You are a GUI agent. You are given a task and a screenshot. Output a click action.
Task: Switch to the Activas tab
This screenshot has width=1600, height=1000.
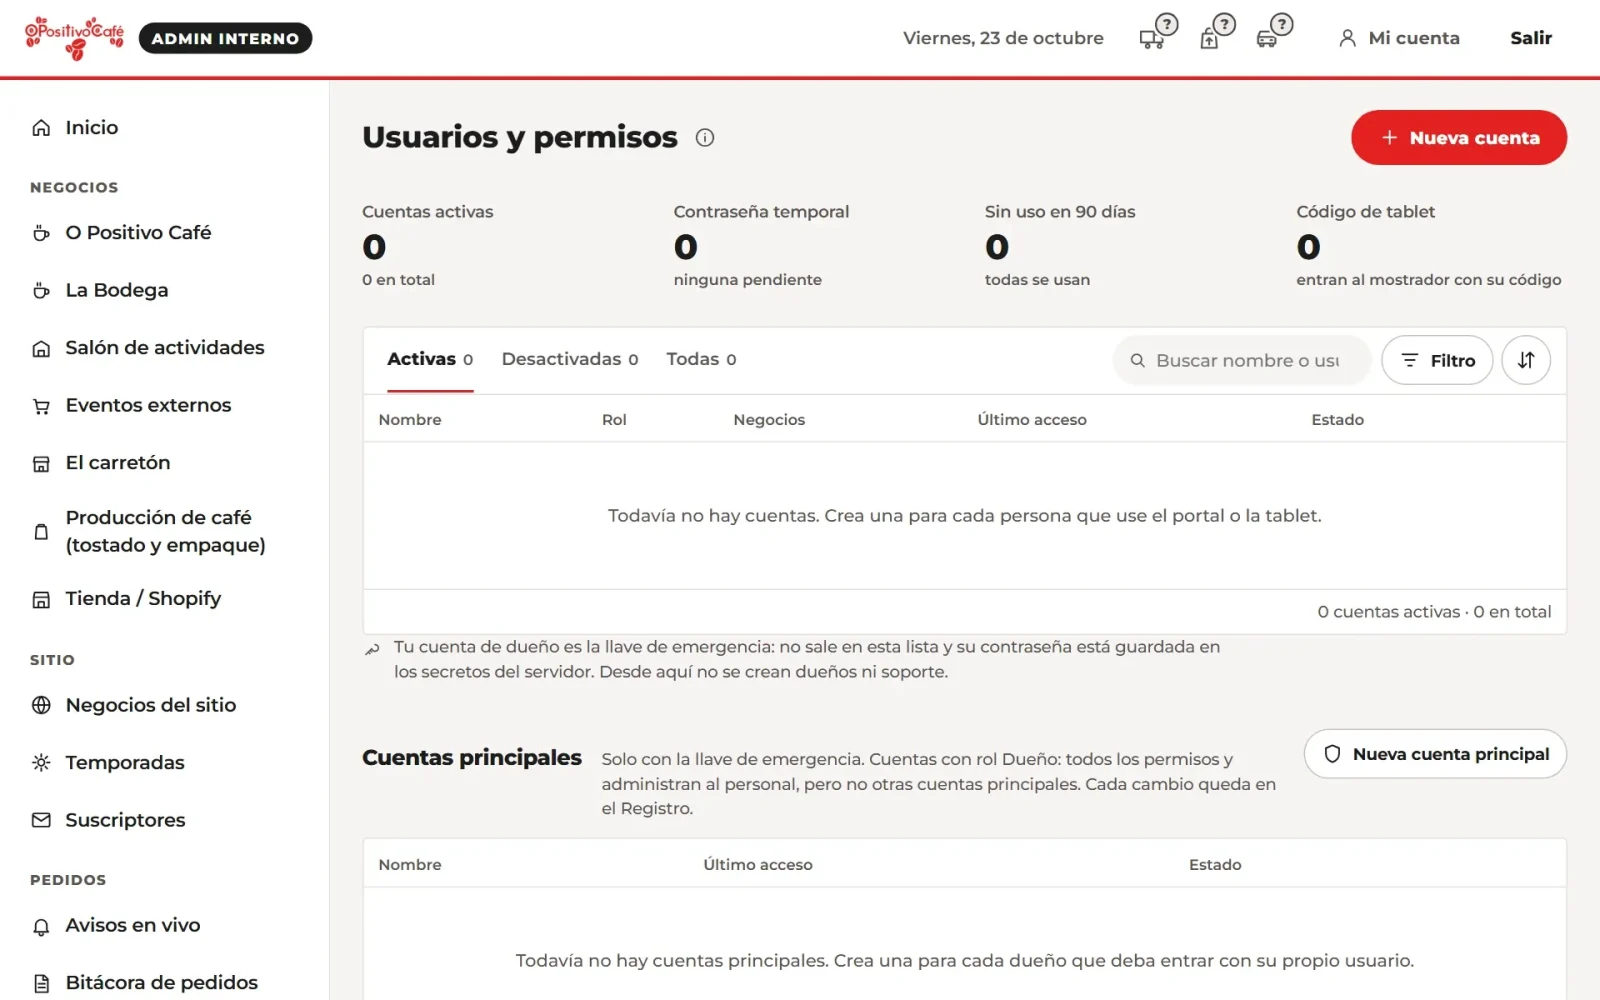point(430,359)
